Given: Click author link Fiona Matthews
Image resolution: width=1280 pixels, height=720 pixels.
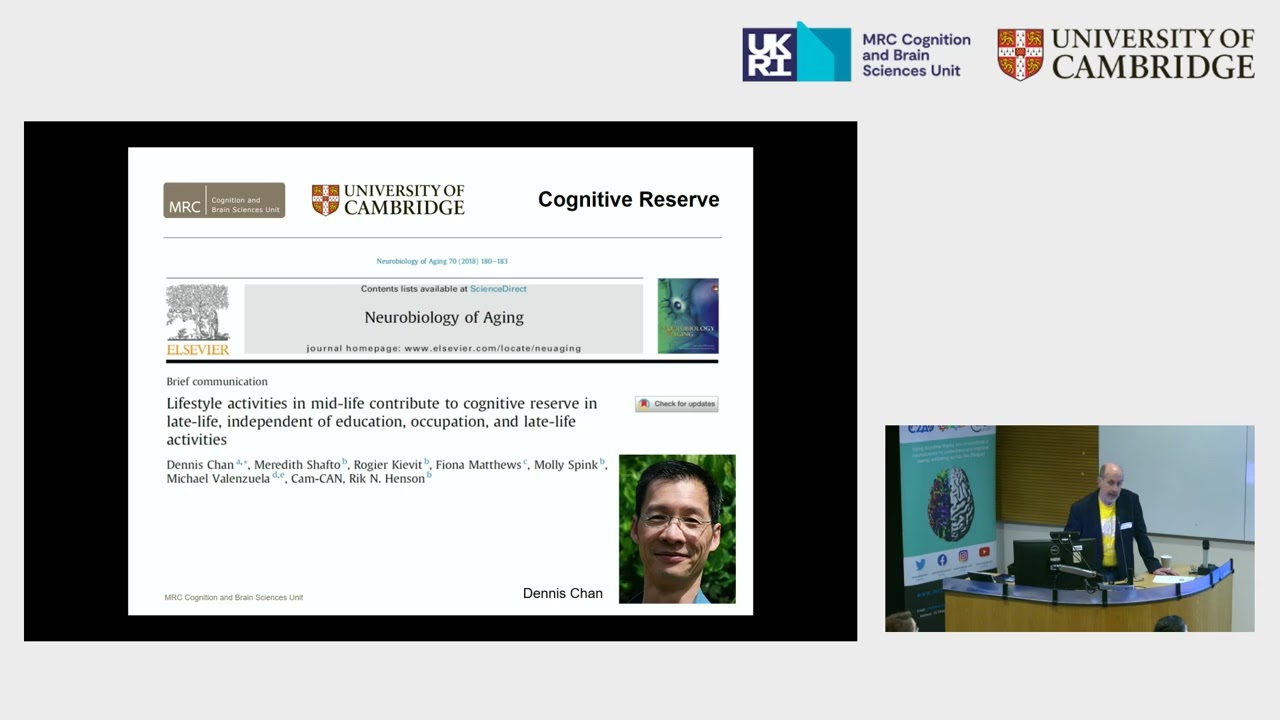Looking at the screenshot, I should coord(478,465).
